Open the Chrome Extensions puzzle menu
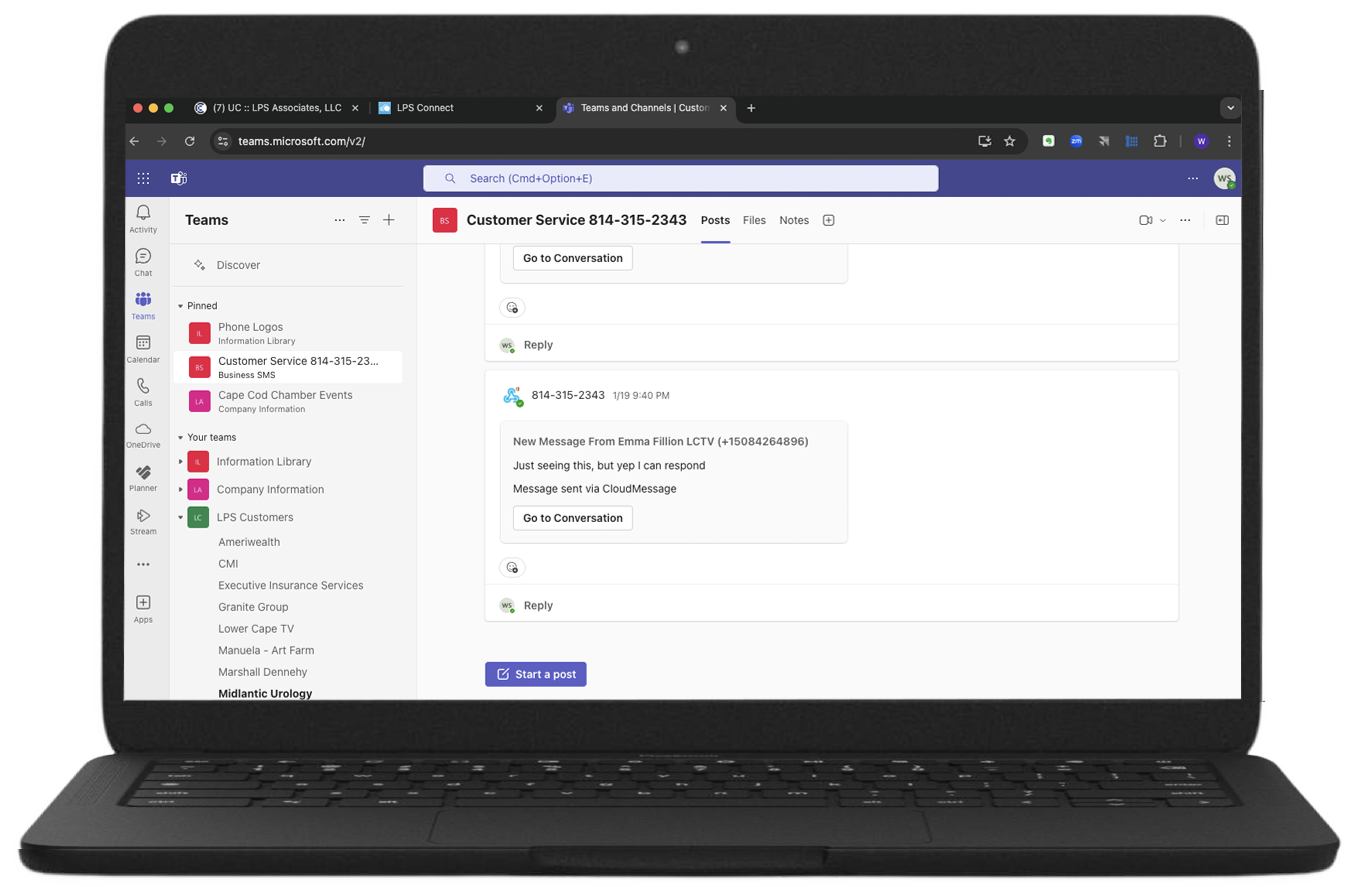The width and height of the screenshot is (1353, 887). click(1160, 141)
